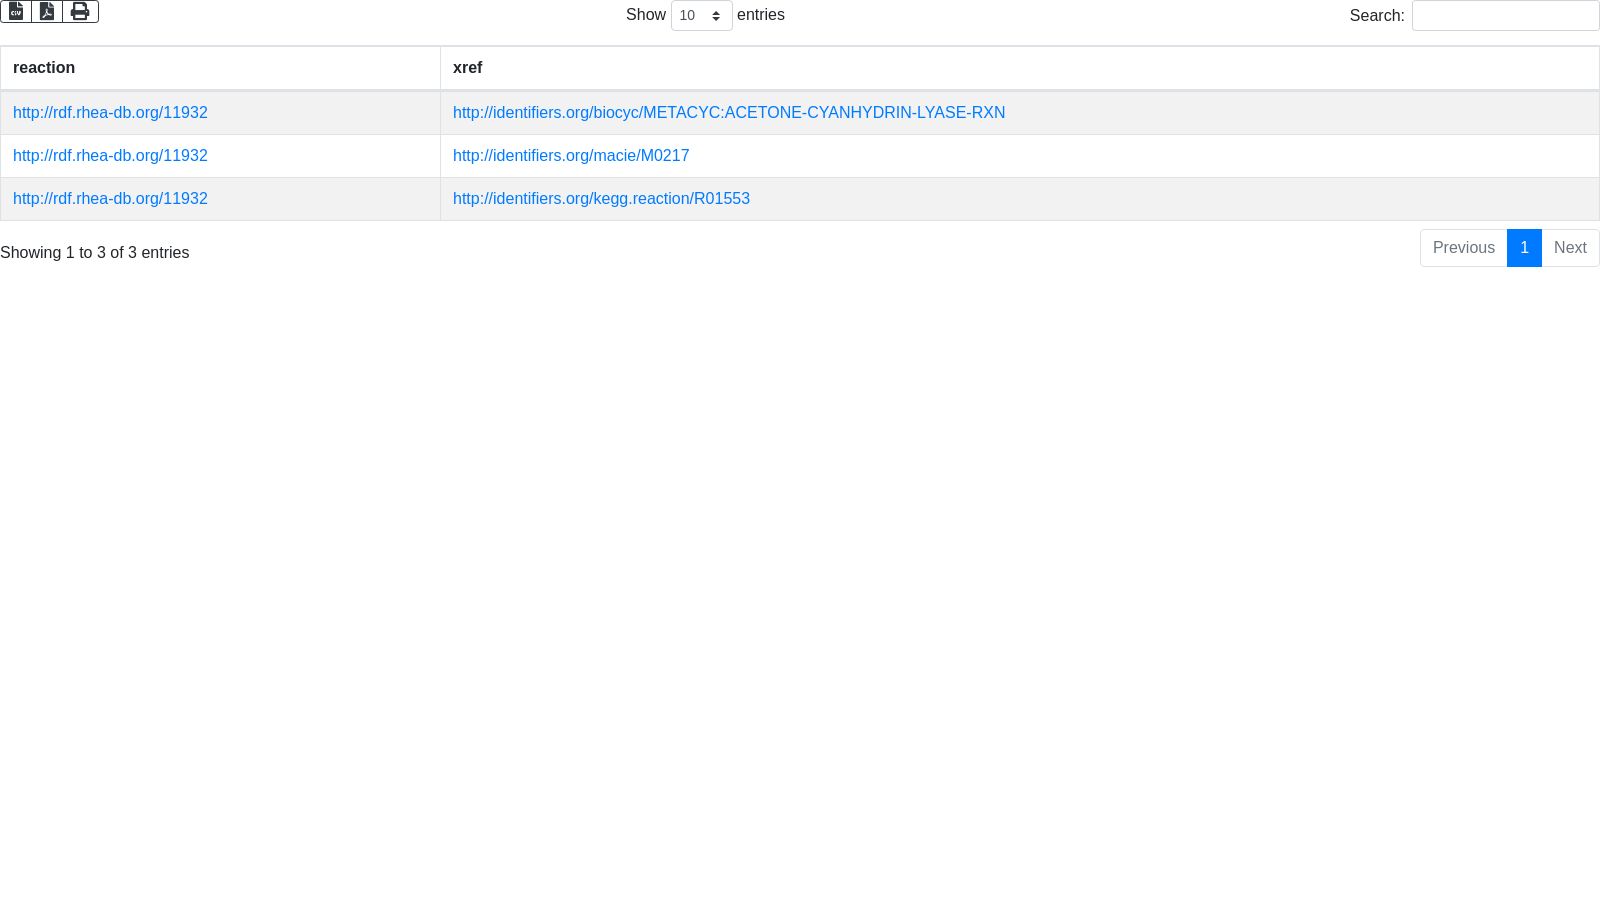The width and height of the screenshot is (1600, 900).
Task: Go to the Next page
Action: click(x=1570, y=248)
